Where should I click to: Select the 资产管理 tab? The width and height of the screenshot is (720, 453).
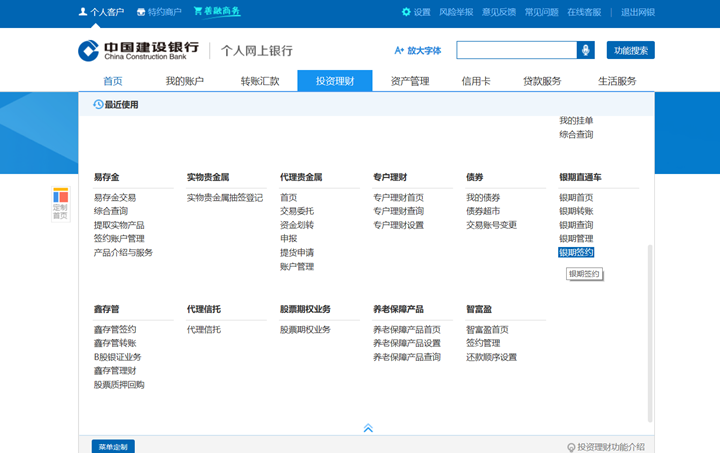(410, 81)
